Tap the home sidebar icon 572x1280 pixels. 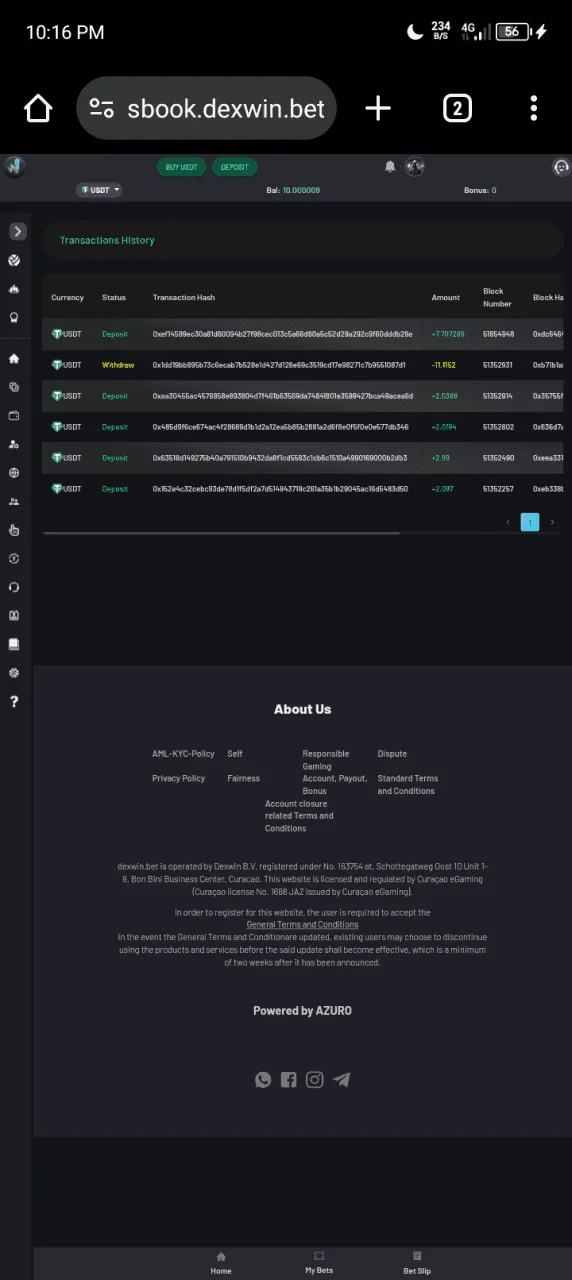pyautogui.click(x=14, y=358)
